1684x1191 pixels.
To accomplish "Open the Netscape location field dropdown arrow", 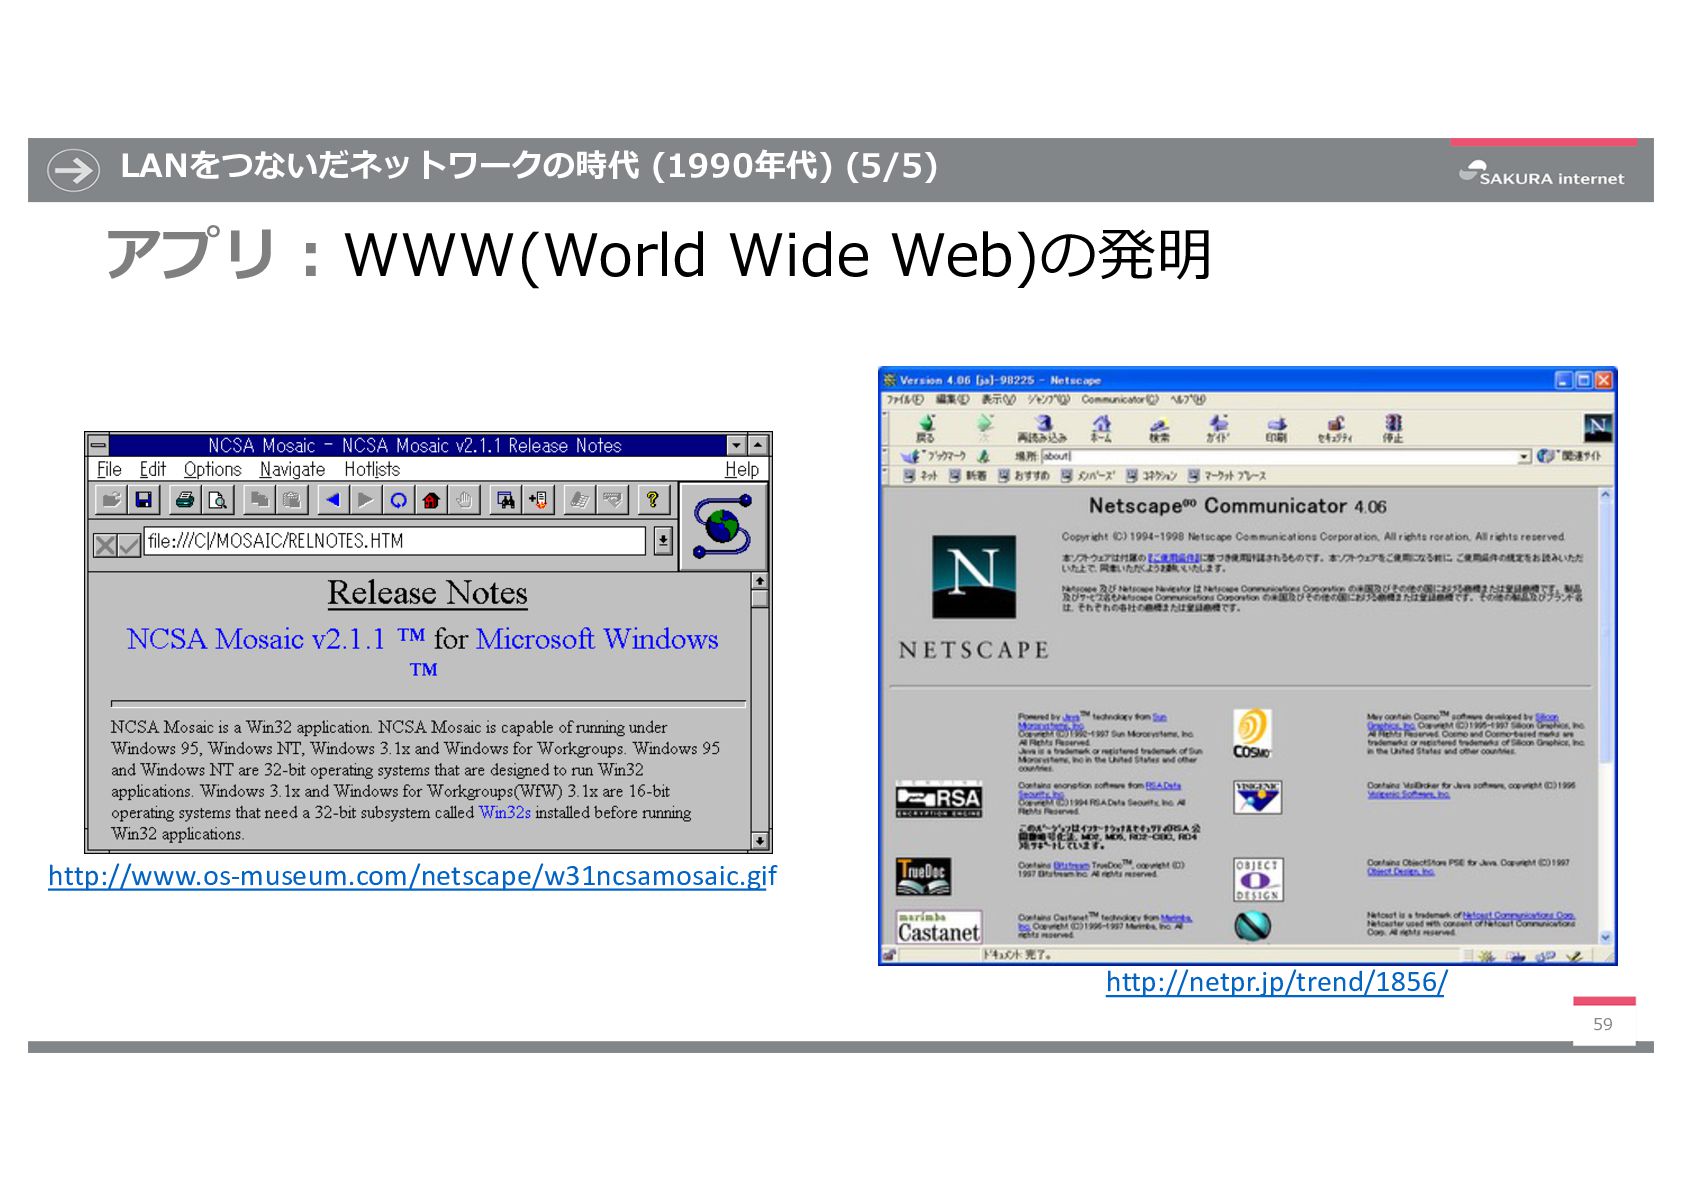I will coord(1524,456).
